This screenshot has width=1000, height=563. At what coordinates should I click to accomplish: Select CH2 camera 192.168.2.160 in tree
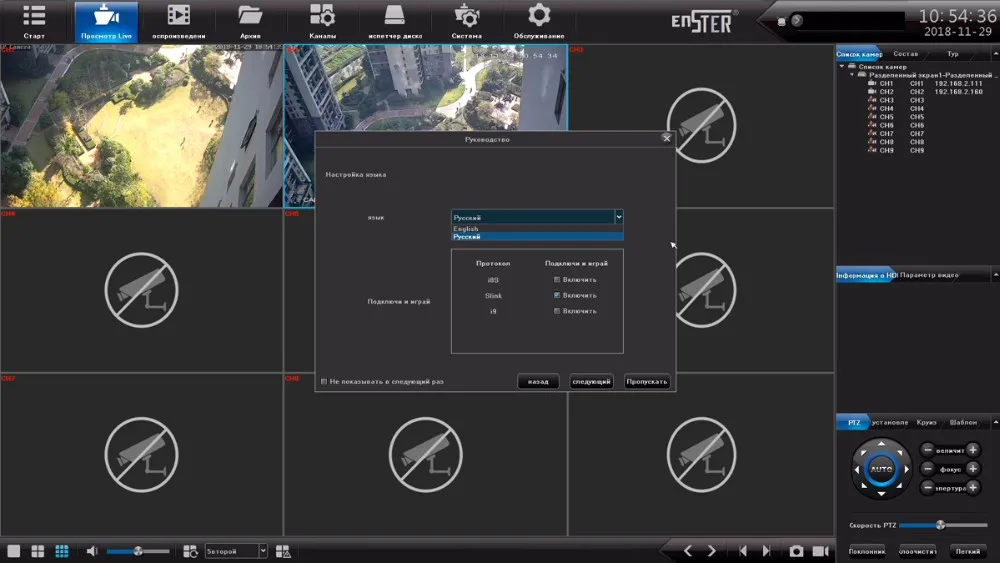pyautogui.click(x=925, y=92)
